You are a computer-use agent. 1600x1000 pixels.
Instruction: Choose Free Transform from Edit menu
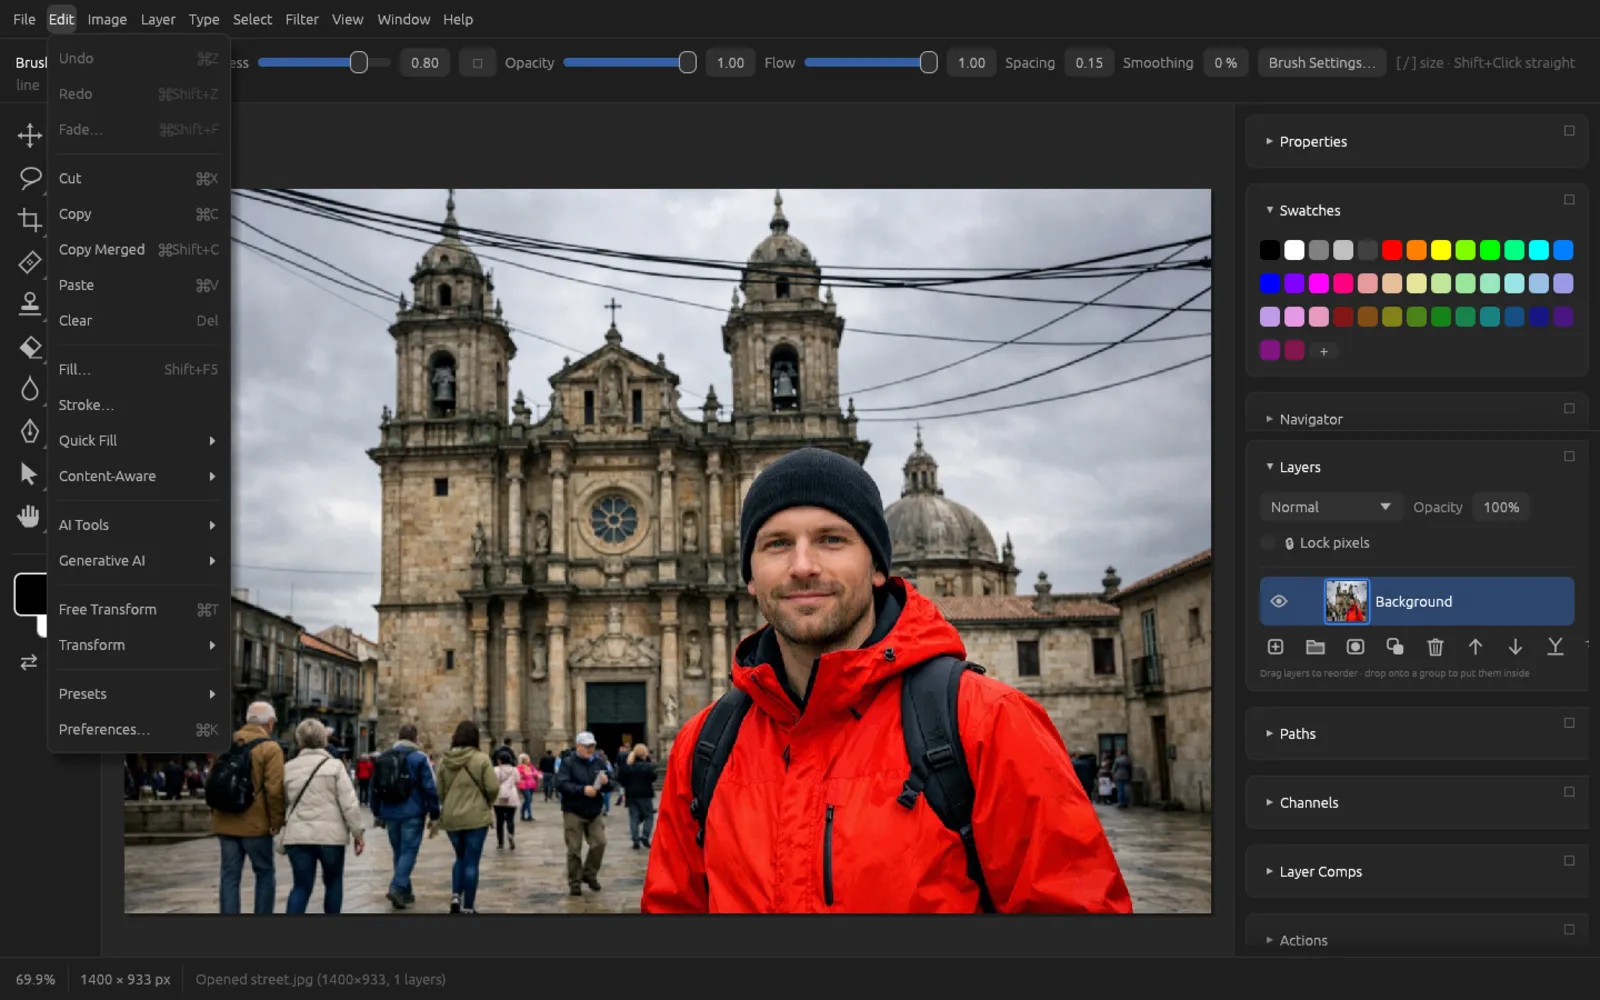click(x=138, y=610)
